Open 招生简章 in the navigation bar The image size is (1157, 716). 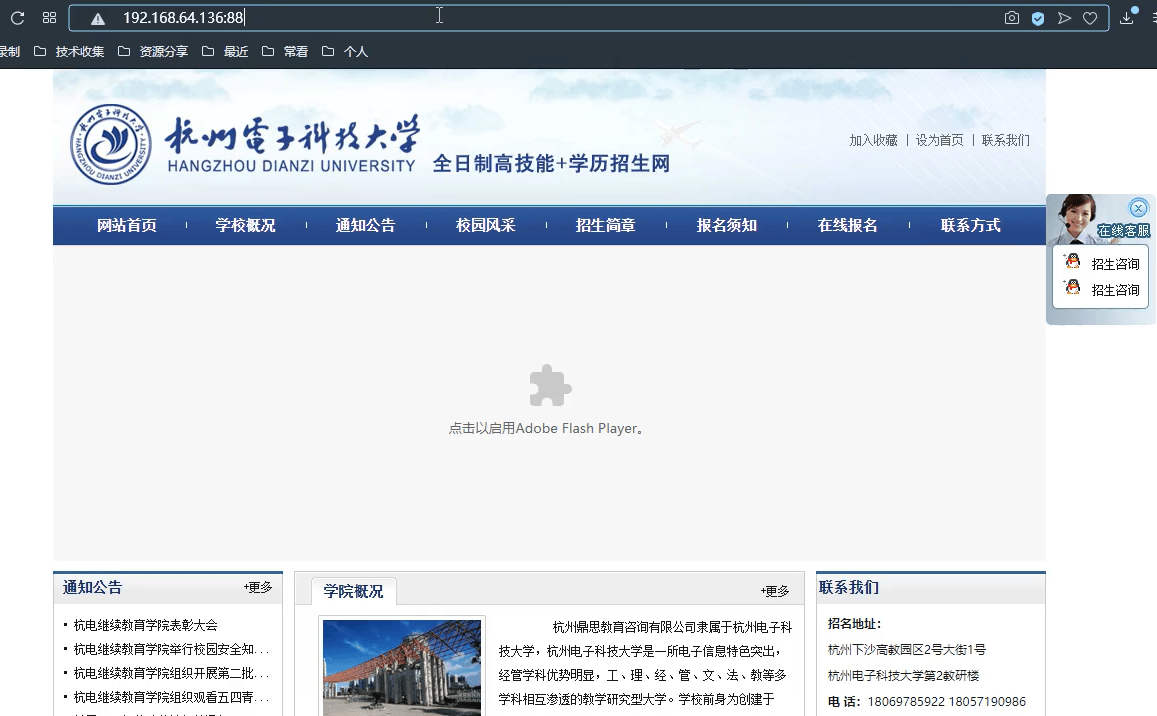tap(606, 225)
